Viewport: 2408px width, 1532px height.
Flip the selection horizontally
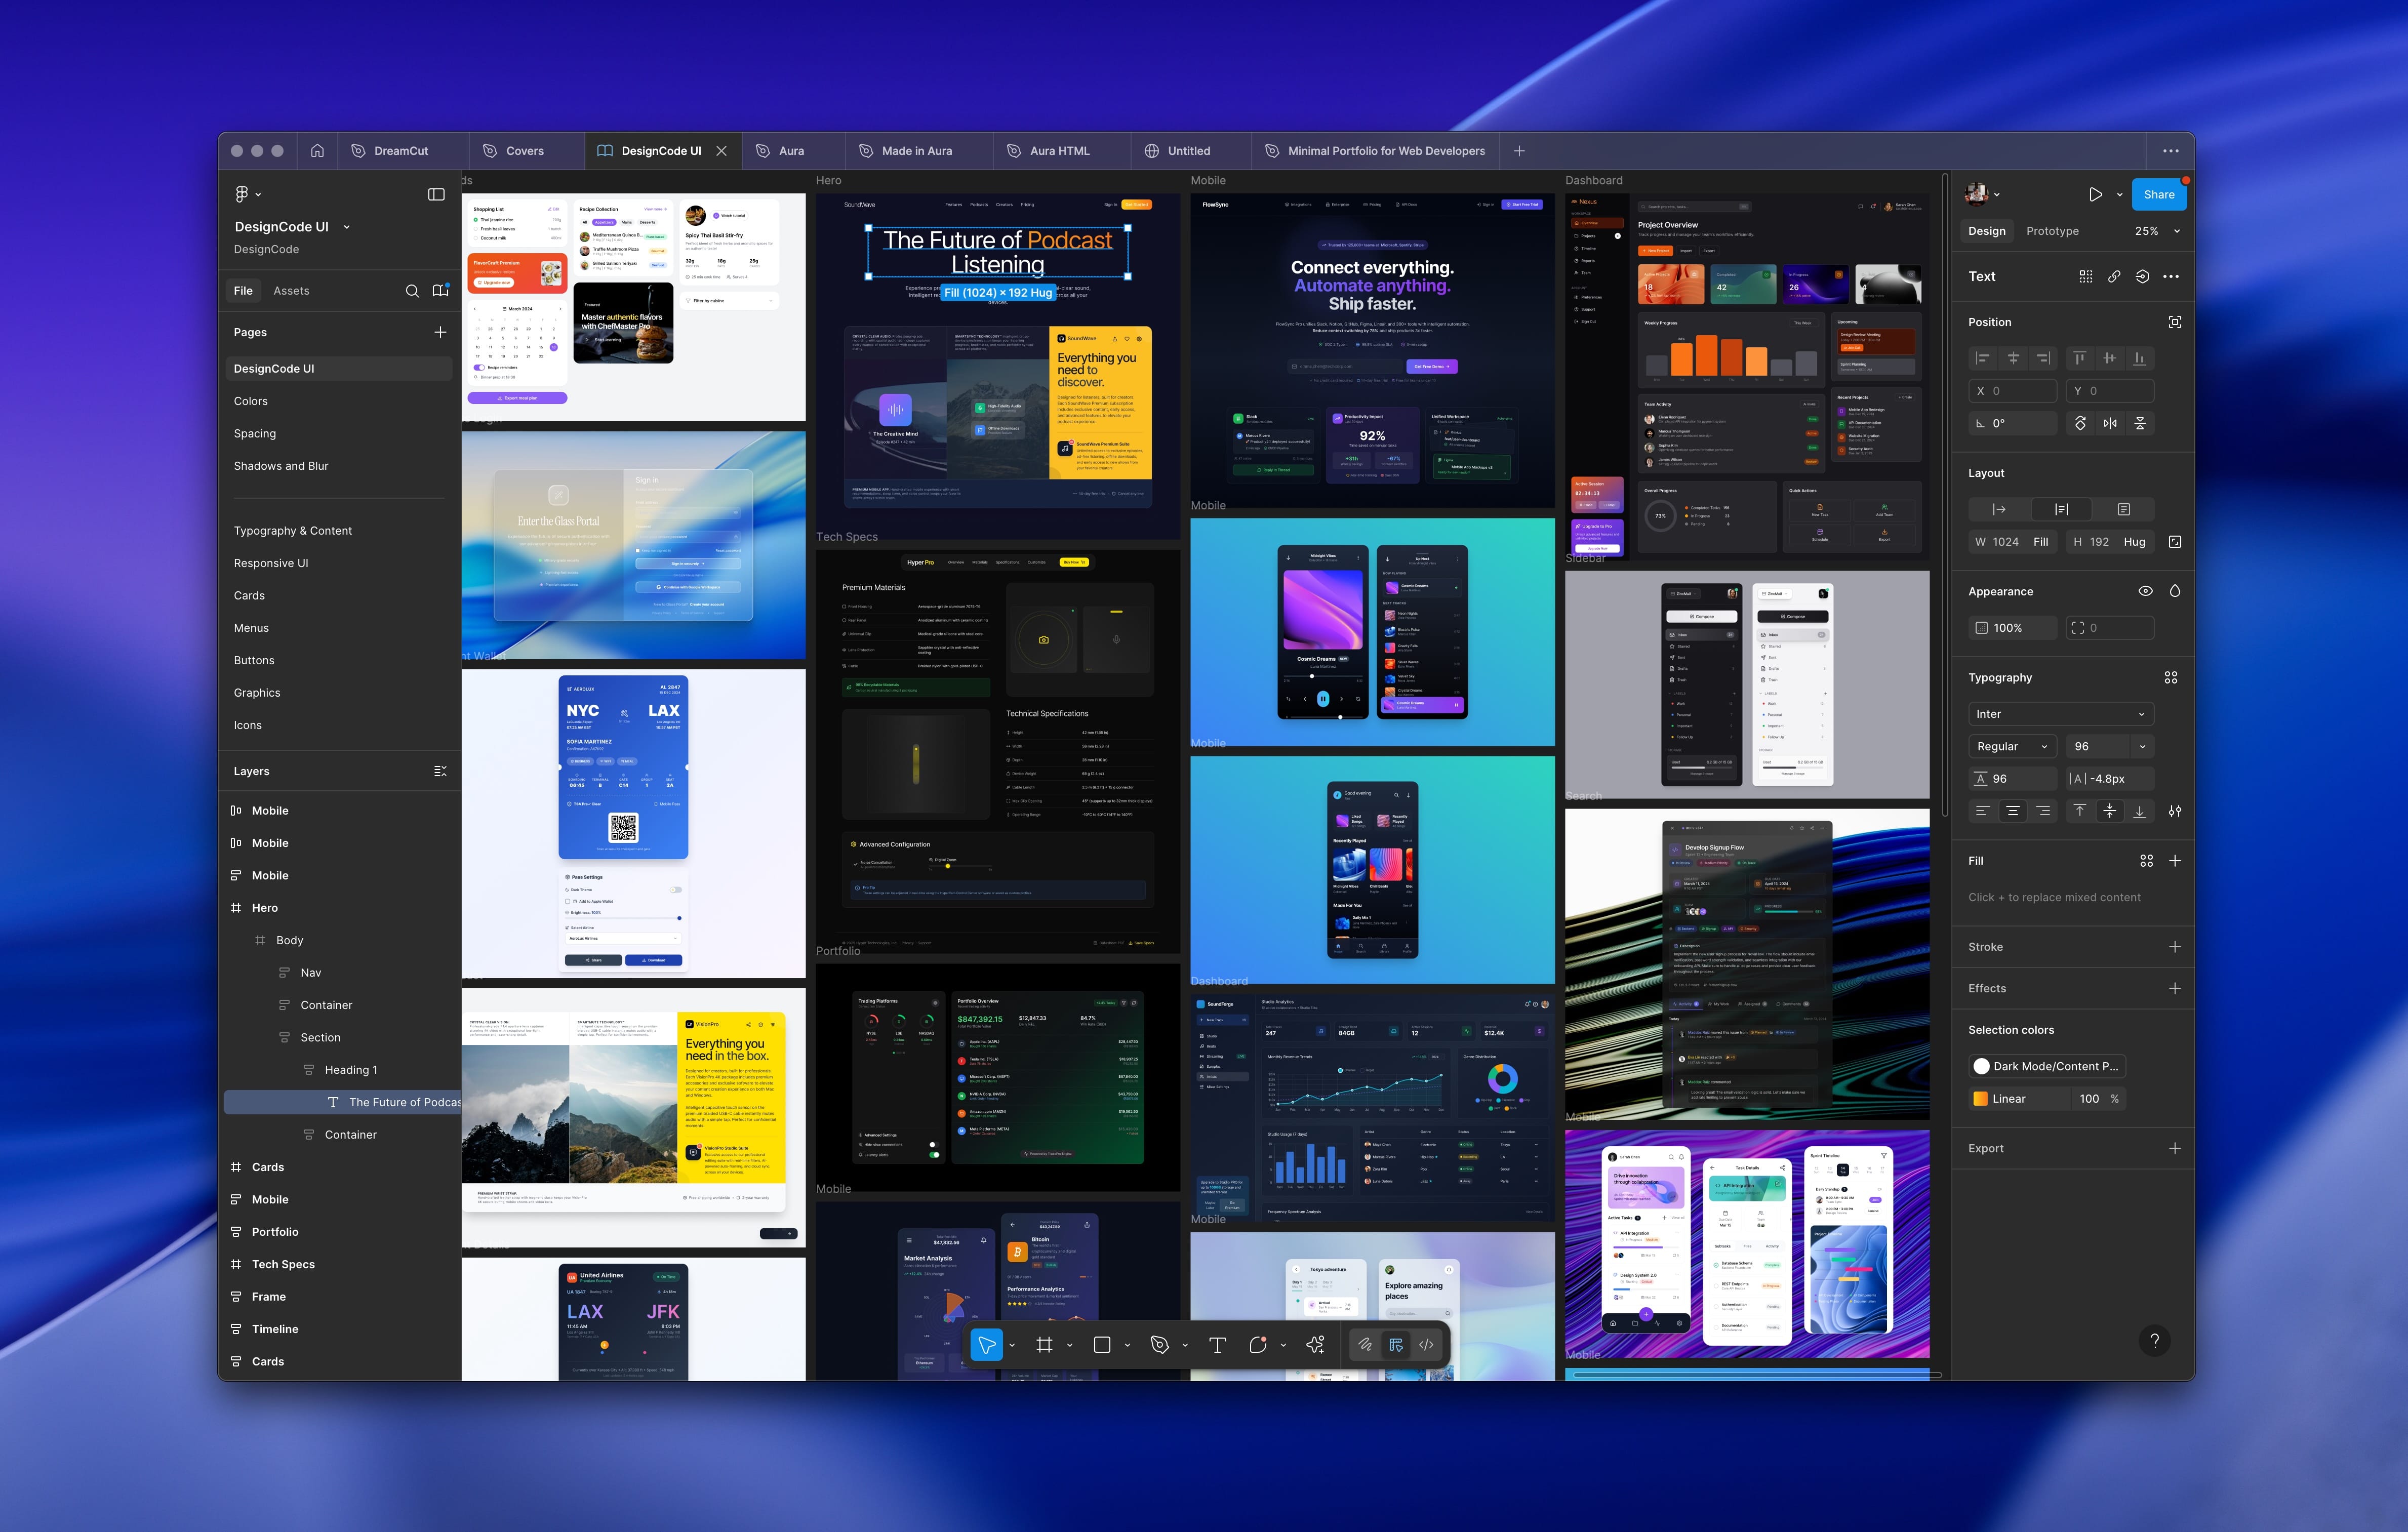(x=2110, y=423)
